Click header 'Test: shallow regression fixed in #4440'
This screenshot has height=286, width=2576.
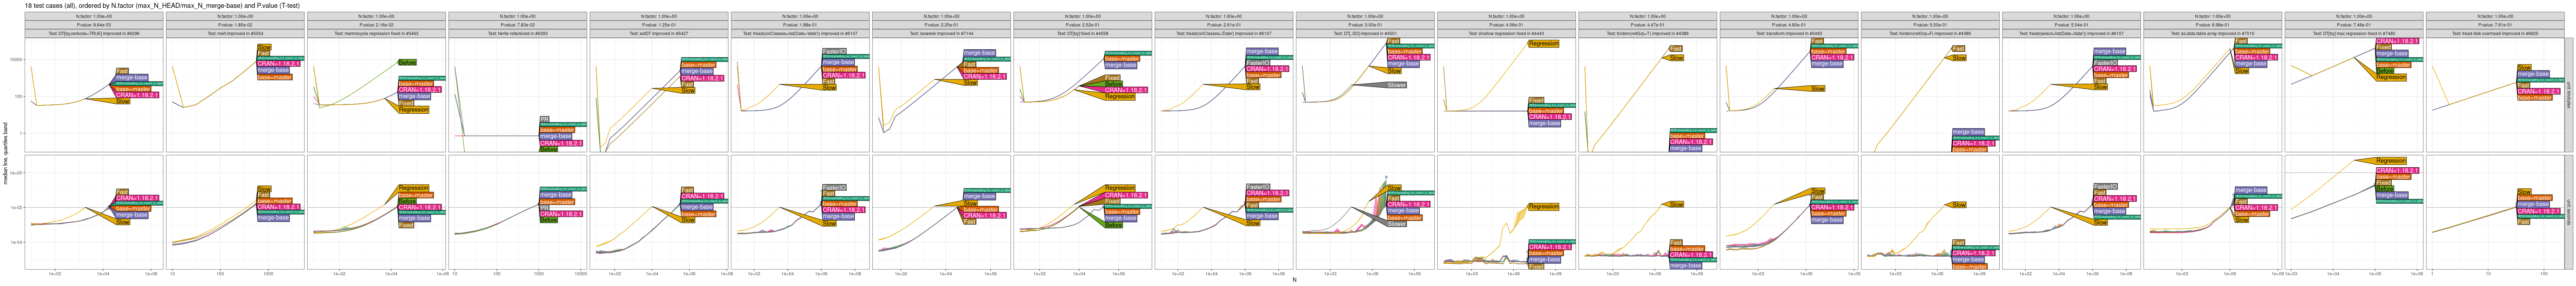click(x=1506, y=33)
